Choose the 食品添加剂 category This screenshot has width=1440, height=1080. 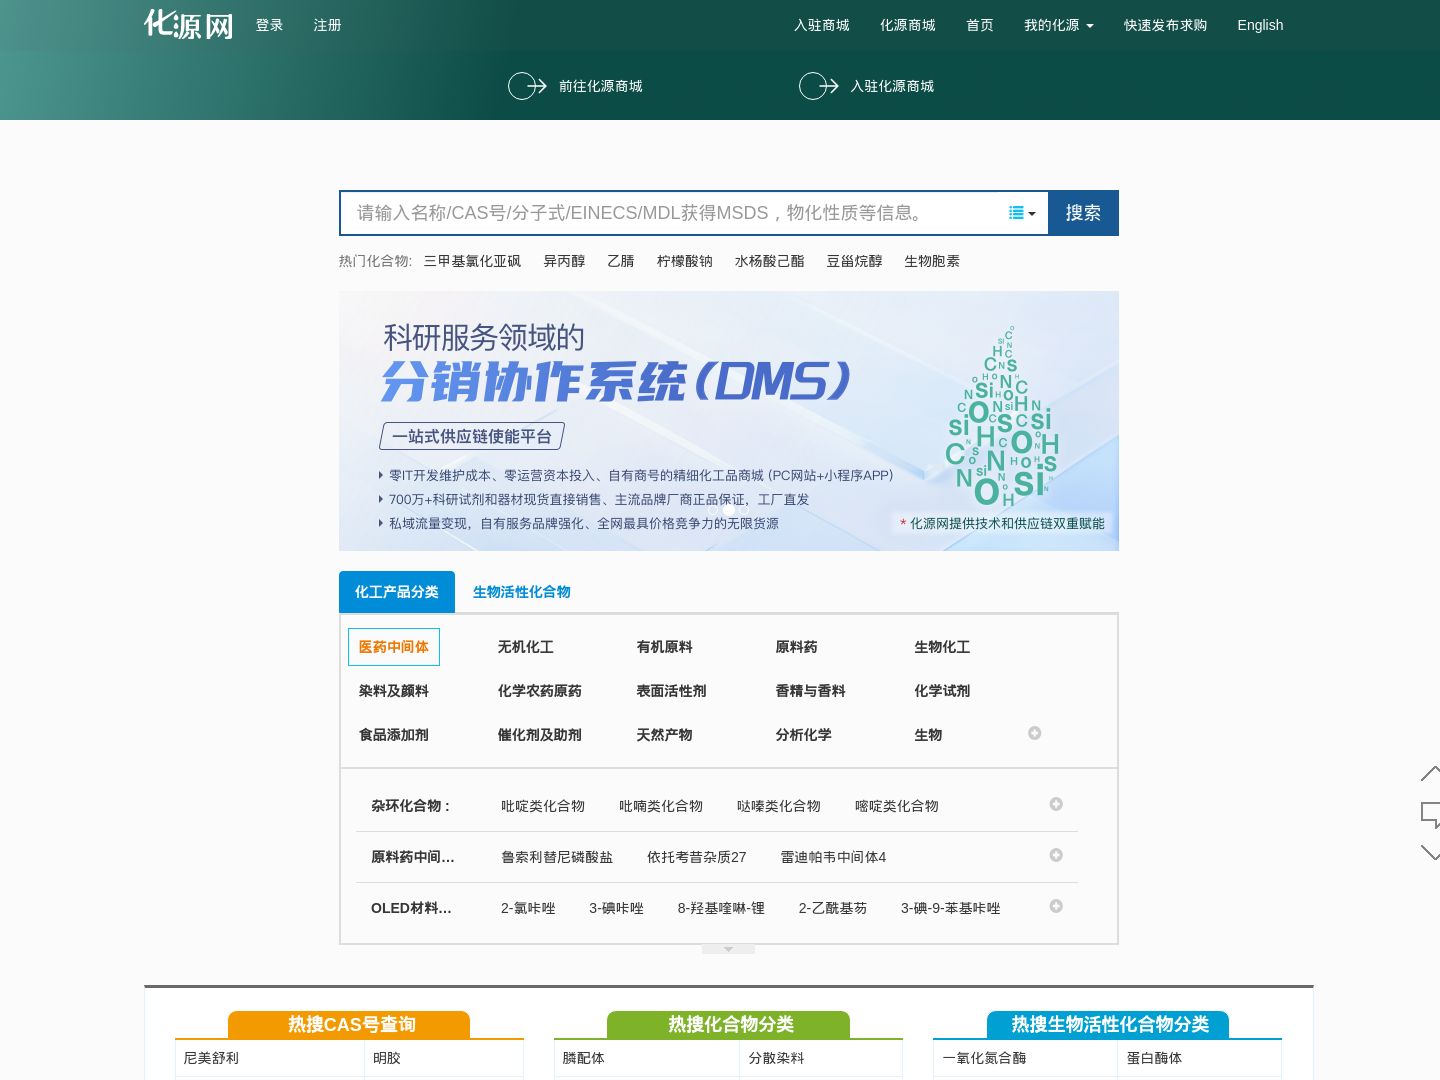coord(394,735)
